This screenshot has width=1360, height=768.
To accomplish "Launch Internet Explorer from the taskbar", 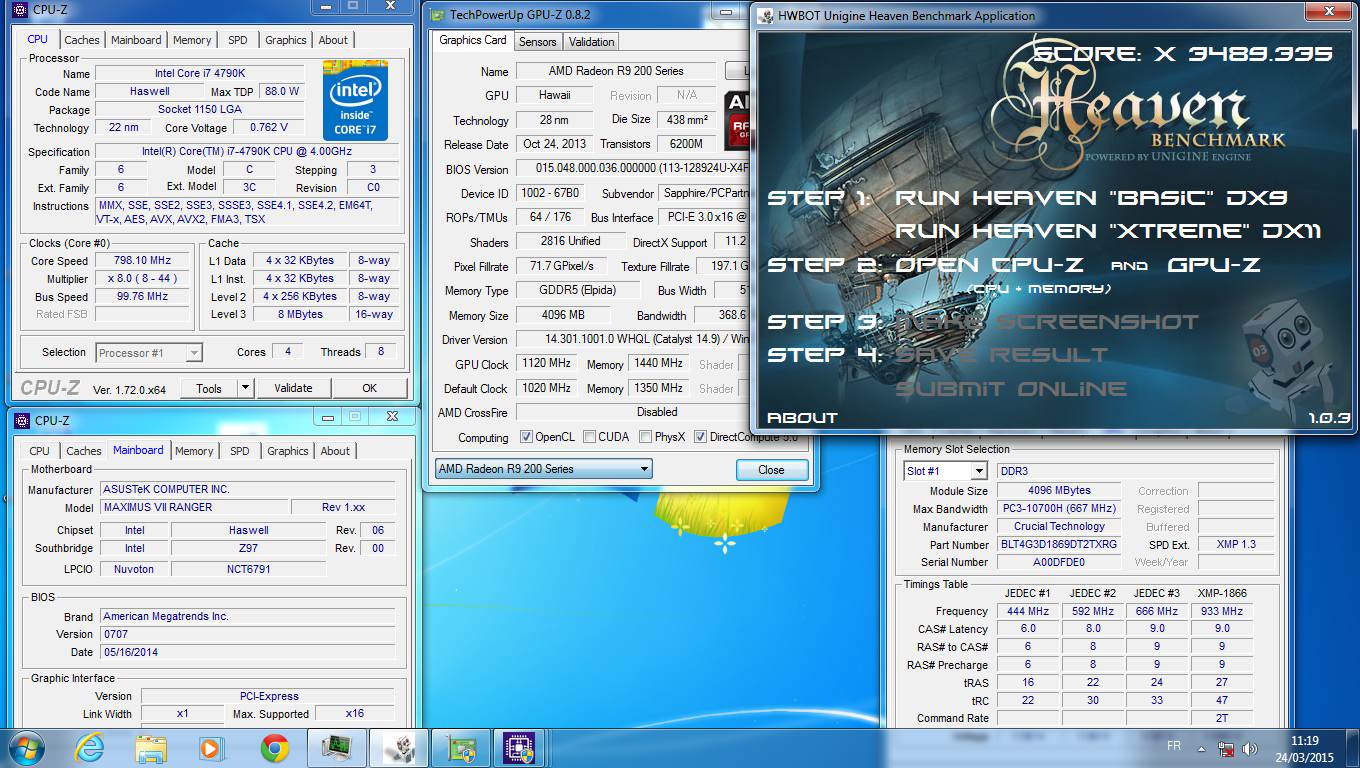I will tap(89, 748).
